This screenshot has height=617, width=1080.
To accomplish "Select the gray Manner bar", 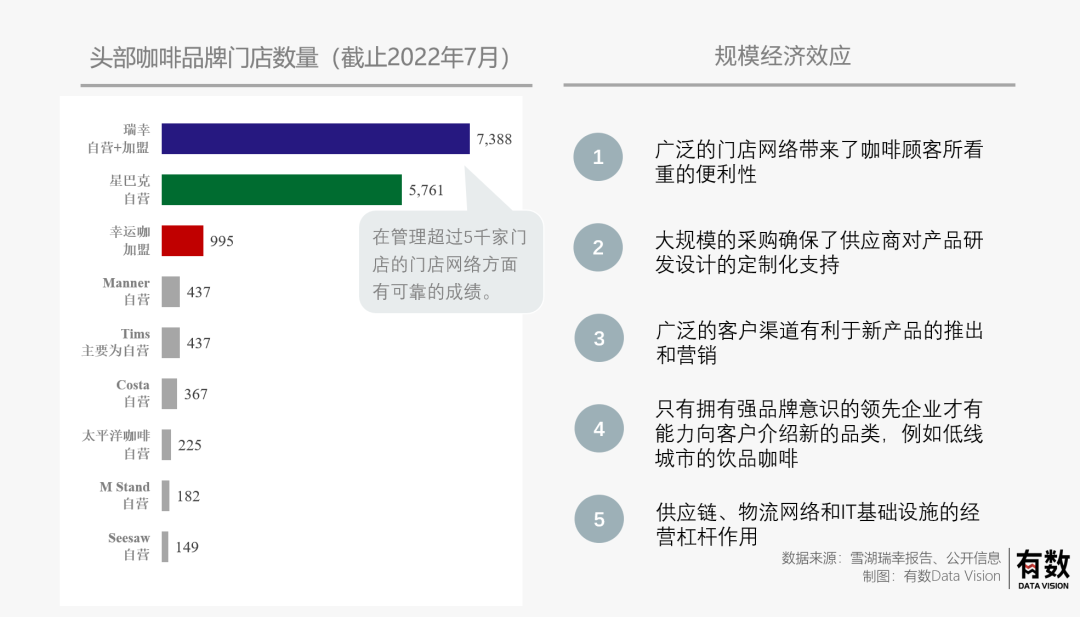I will [x=171, y=292].
